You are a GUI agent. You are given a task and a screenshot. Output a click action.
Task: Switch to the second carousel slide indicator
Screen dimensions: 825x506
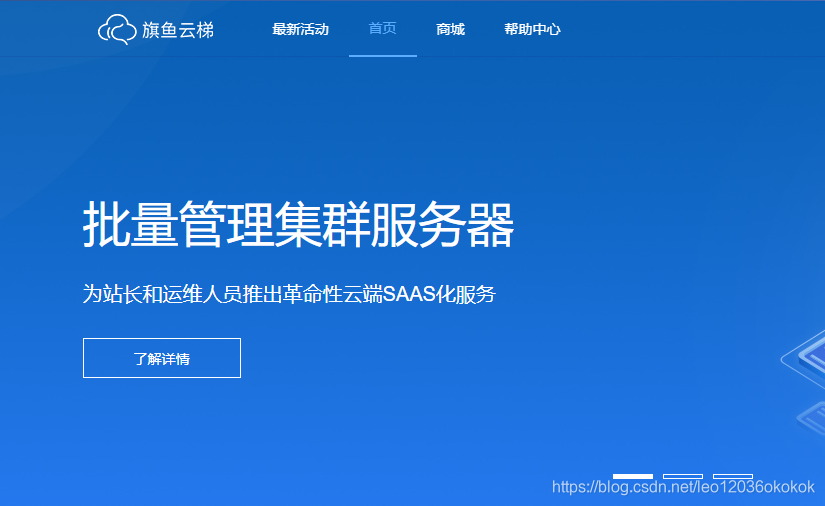[x=683, y=477]
